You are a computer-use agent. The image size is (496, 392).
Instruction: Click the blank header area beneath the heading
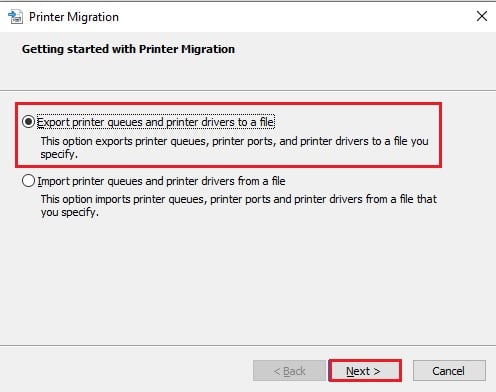tap(248, 73)
